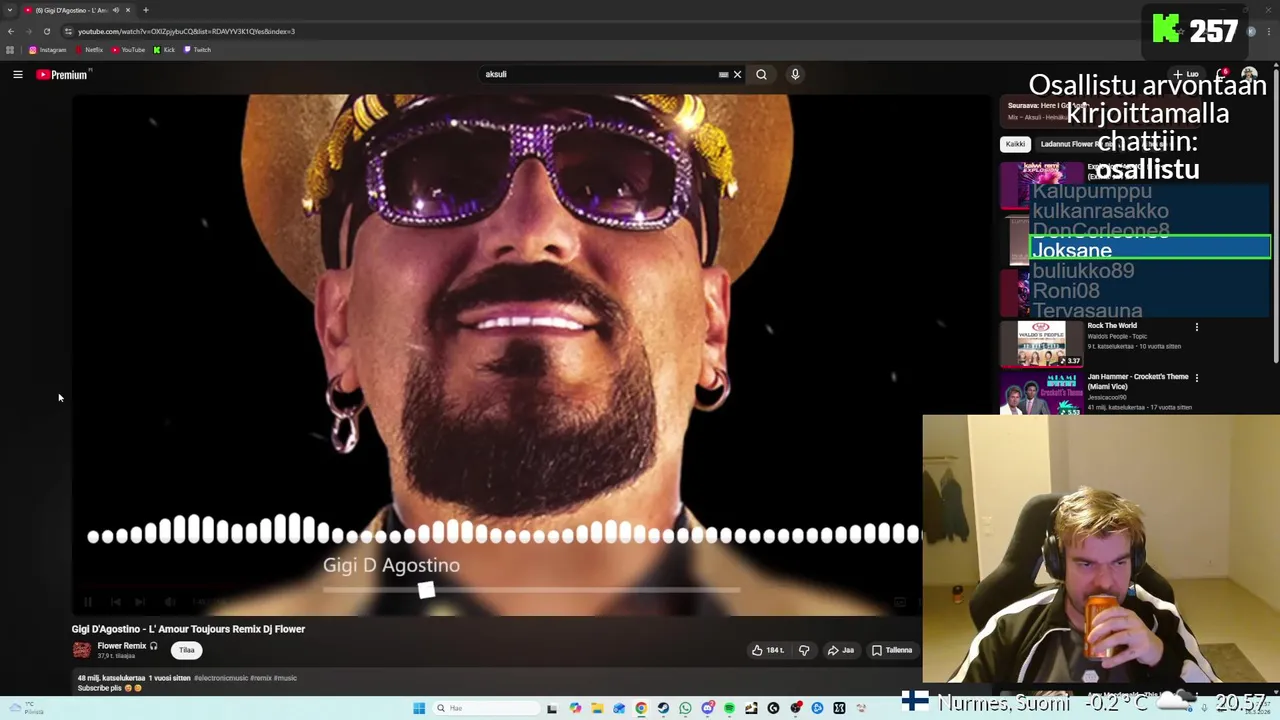Screen dimensions: 1280x720
Task: Open the on-screen keyboard in search box
Action: tap(723, 74)
